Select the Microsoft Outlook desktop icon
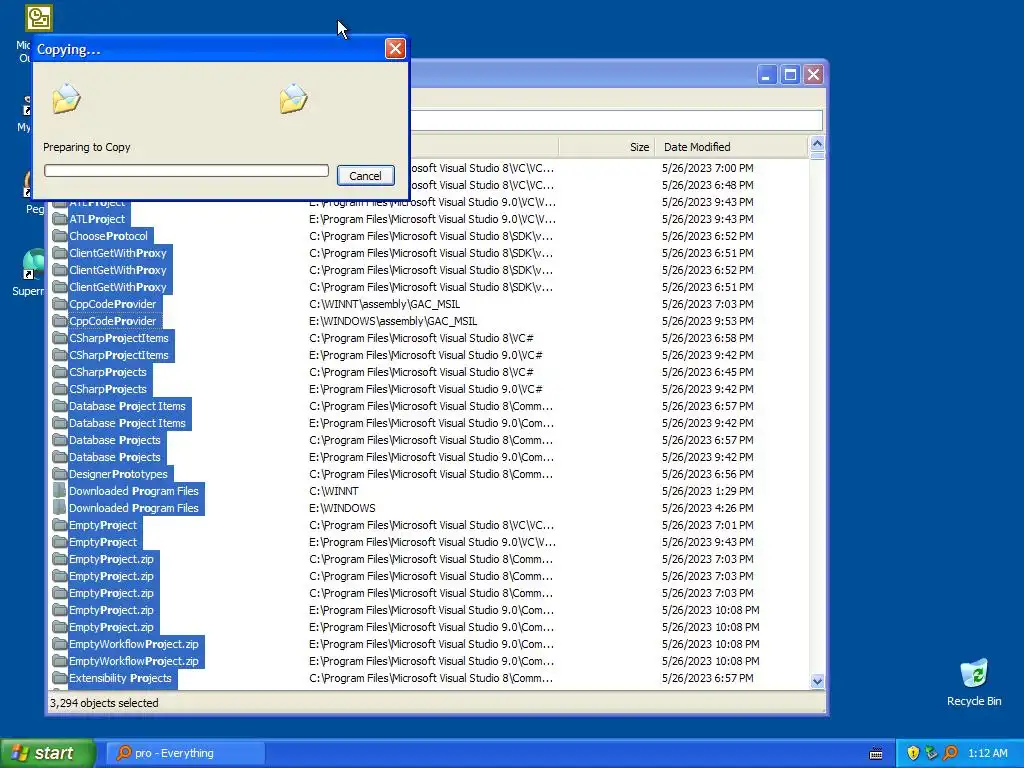 tap(38, 18)
